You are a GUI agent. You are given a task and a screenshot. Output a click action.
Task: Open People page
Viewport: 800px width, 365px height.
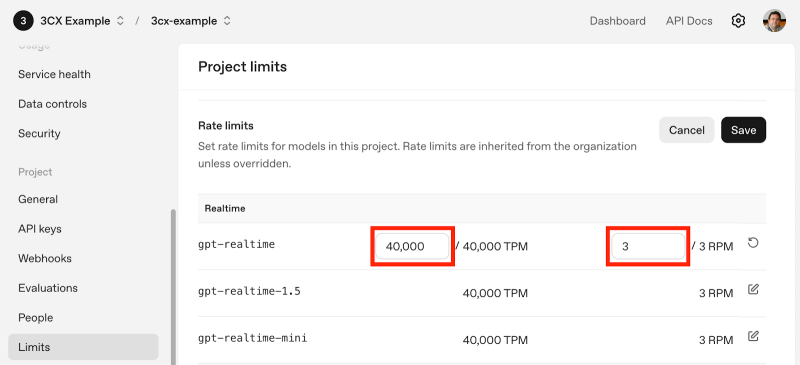tap(36, 318)
